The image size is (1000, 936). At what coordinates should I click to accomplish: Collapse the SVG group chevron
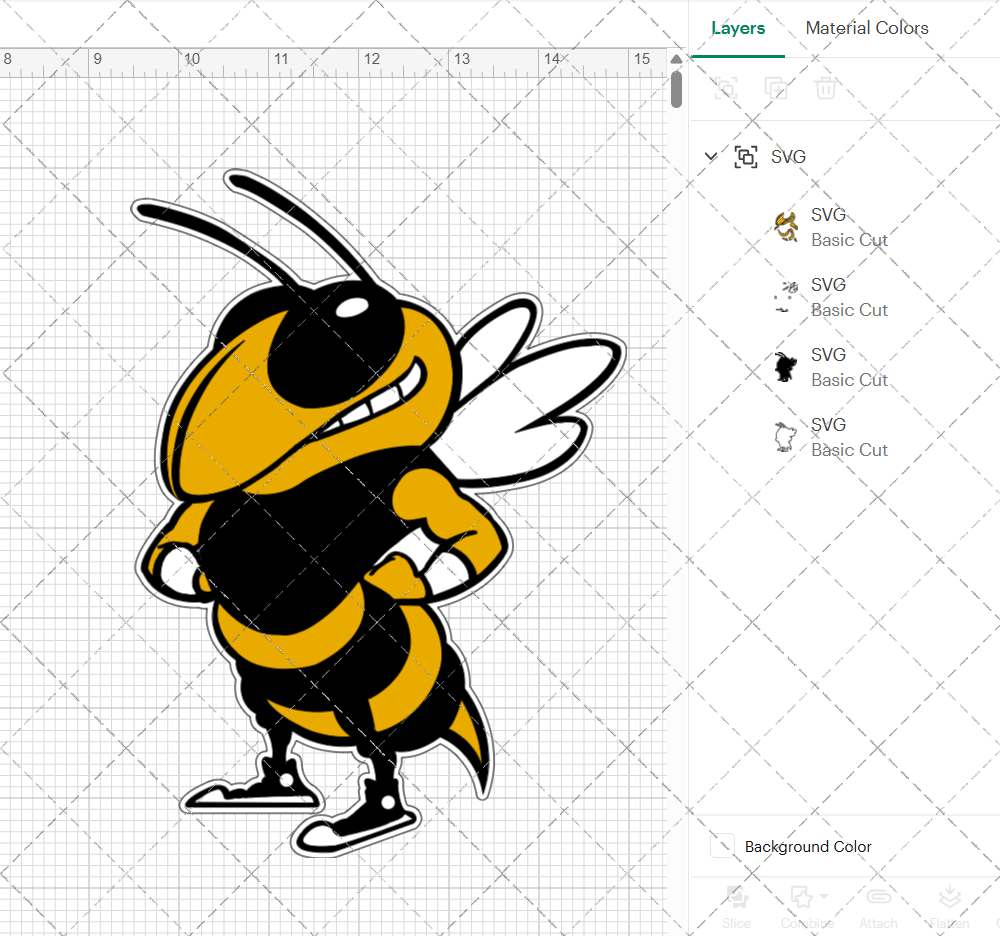click(710, 156)
